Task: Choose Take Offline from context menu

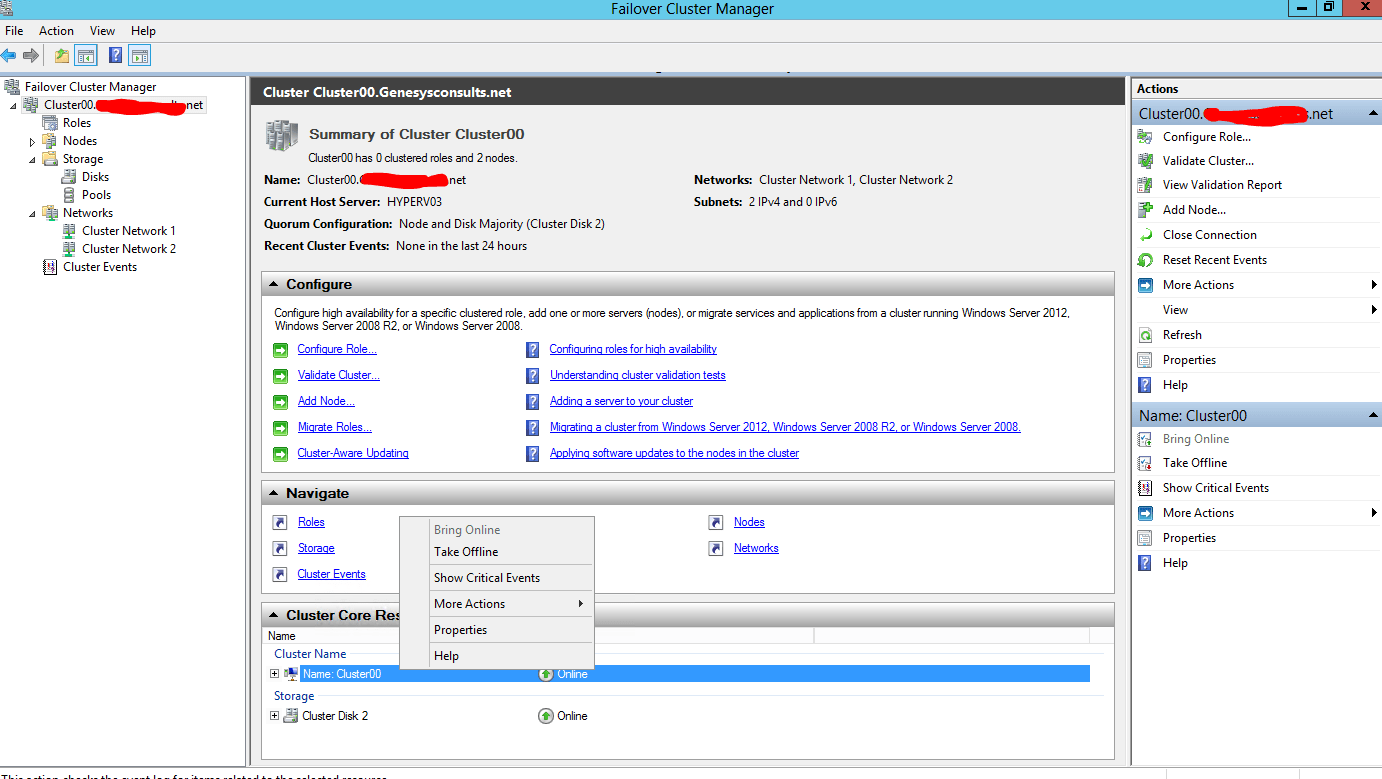Action: click(x=496, y=552)
